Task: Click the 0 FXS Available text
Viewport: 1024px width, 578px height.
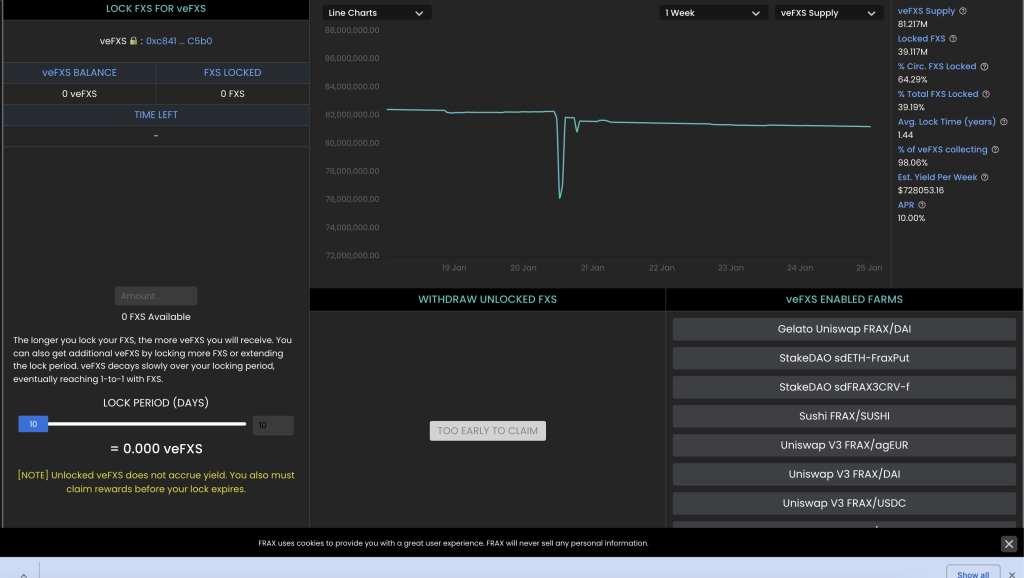Action: tap(156, 317)
